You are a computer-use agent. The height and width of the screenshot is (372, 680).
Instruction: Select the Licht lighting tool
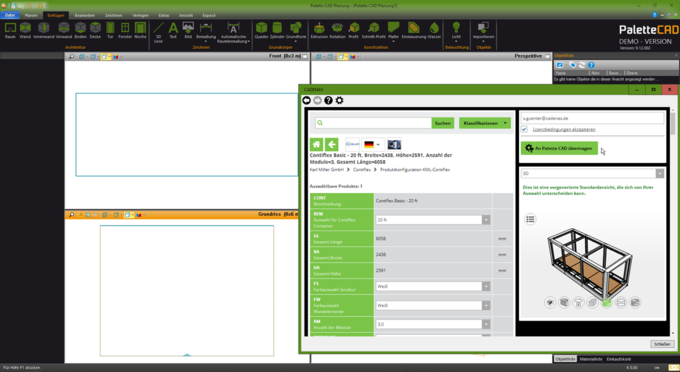tap(456, 31)
